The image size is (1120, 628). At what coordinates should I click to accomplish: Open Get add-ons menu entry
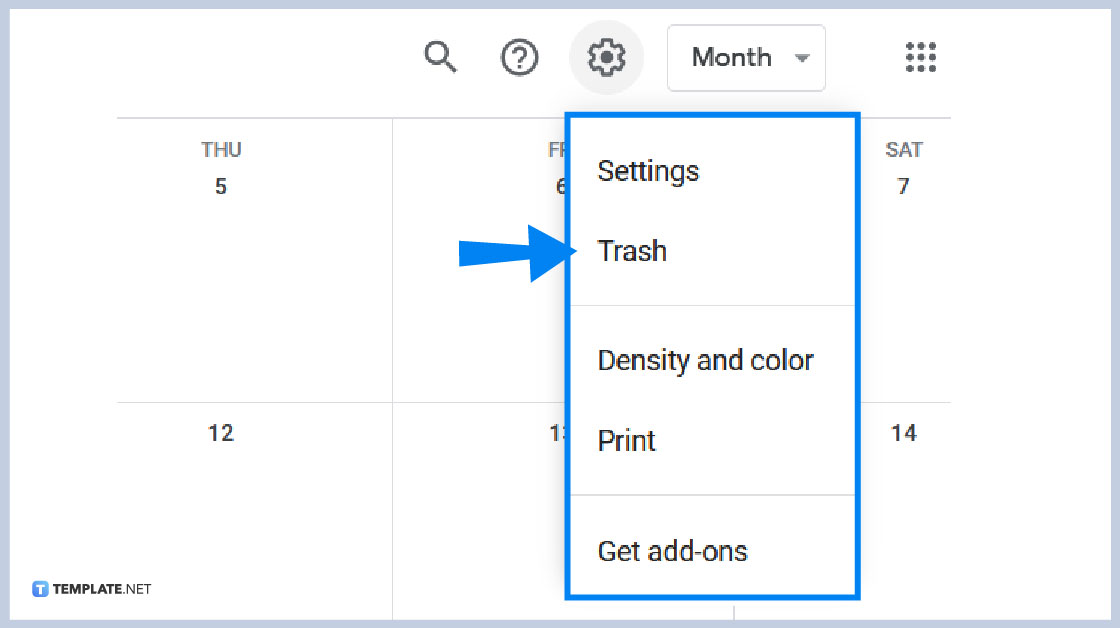tap(672, 550)
